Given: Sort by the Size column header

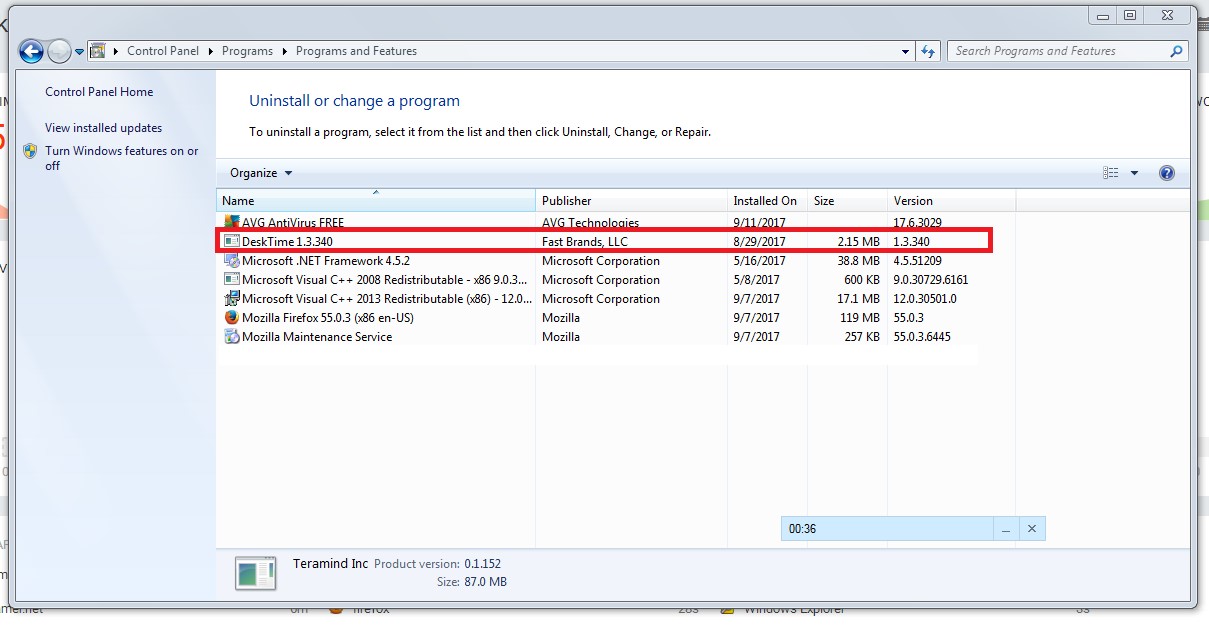Looking at the screenshot, I should click(847, 200).
